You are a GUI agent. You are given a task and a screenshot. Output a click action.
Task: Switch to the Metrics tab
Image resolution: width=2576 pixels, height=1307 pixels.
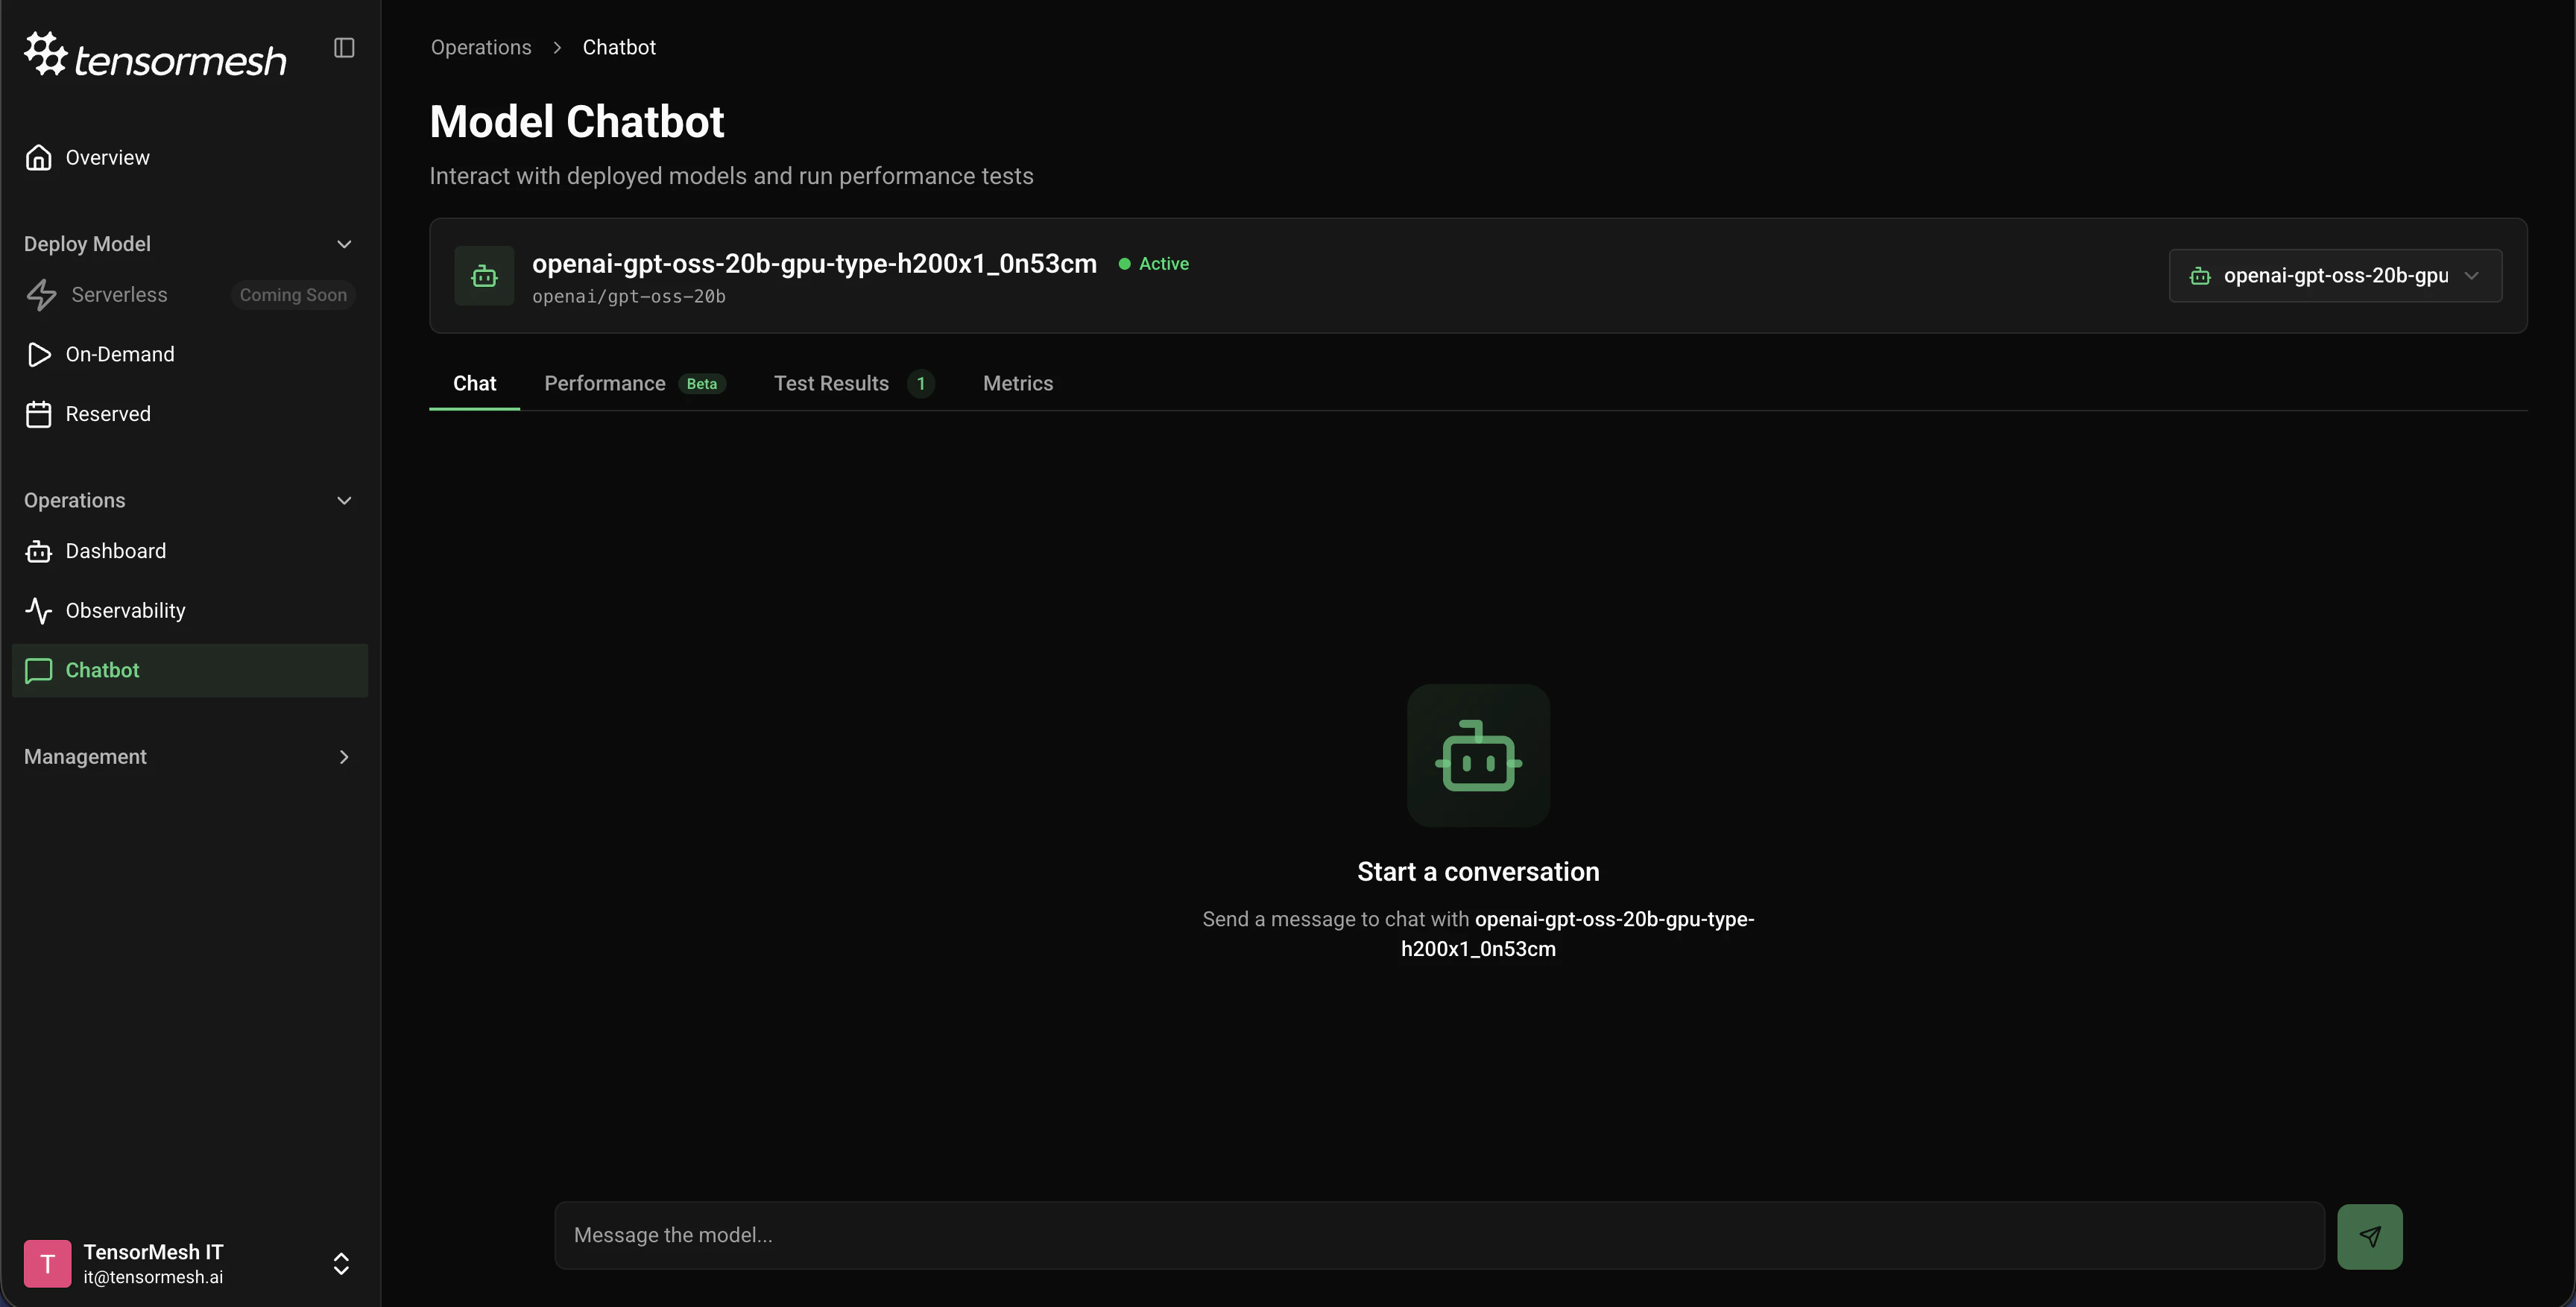1017,383
